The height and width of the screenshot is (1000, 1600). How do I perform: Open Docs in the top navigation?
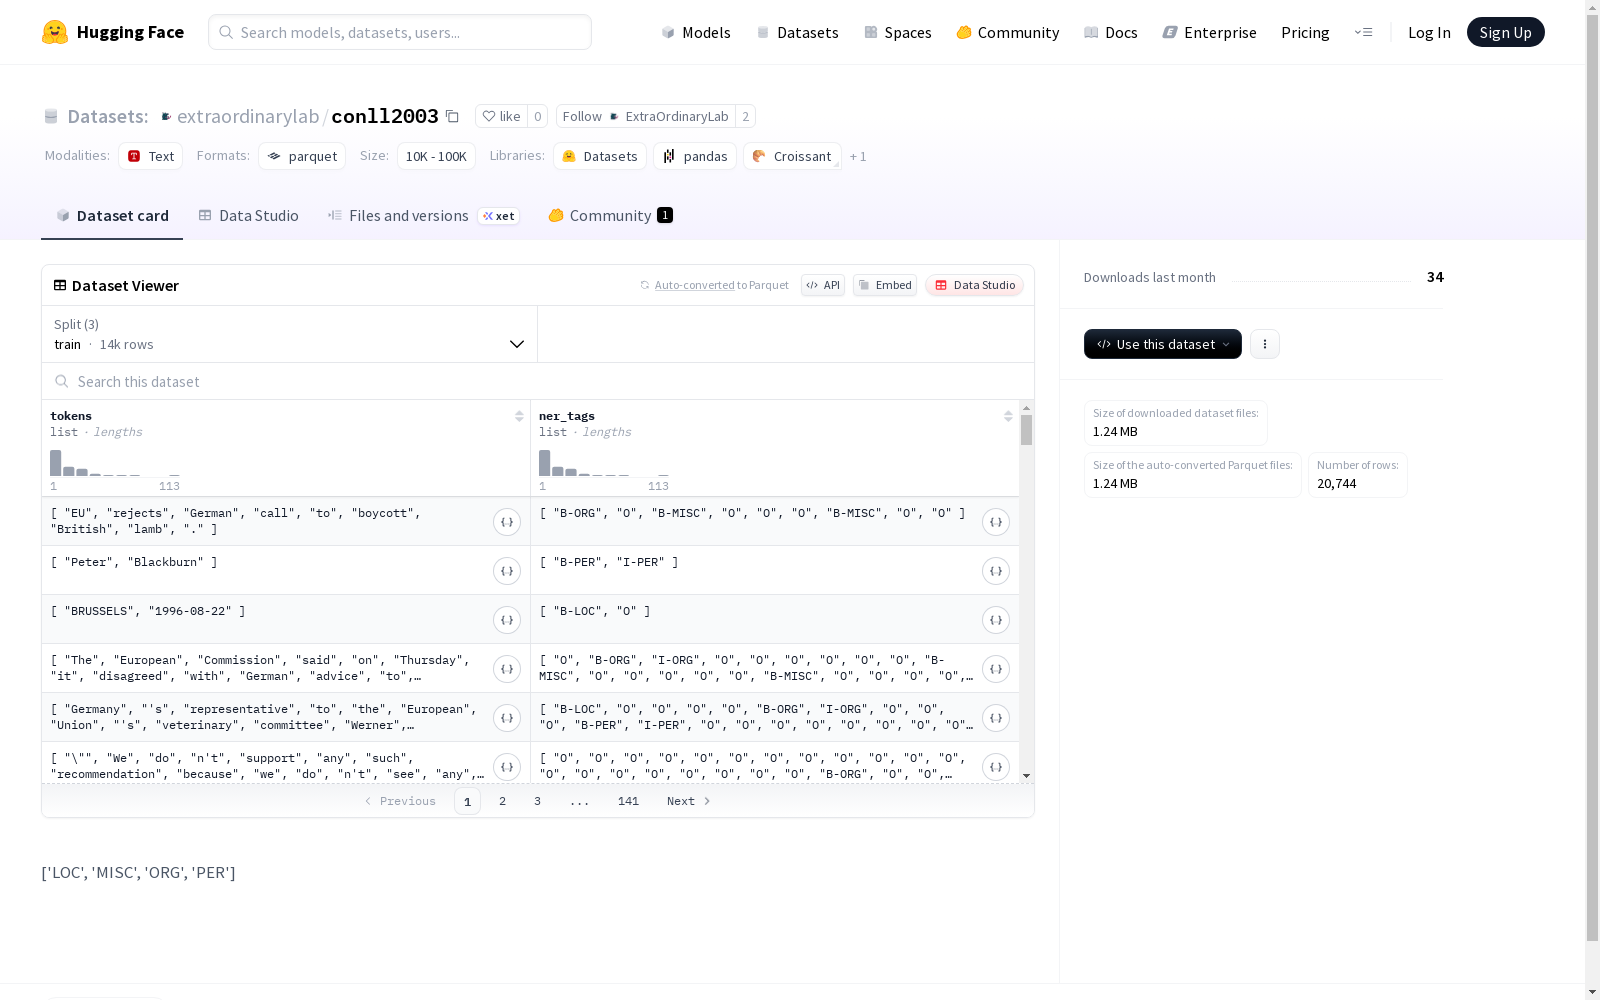point(1111,32)
